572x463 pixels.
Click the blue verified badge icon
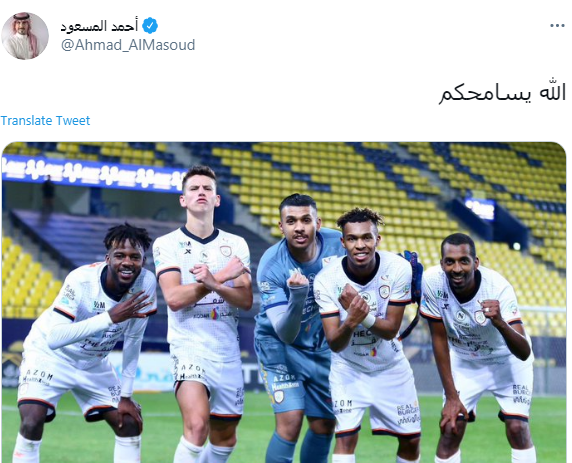tap(150, 26)
